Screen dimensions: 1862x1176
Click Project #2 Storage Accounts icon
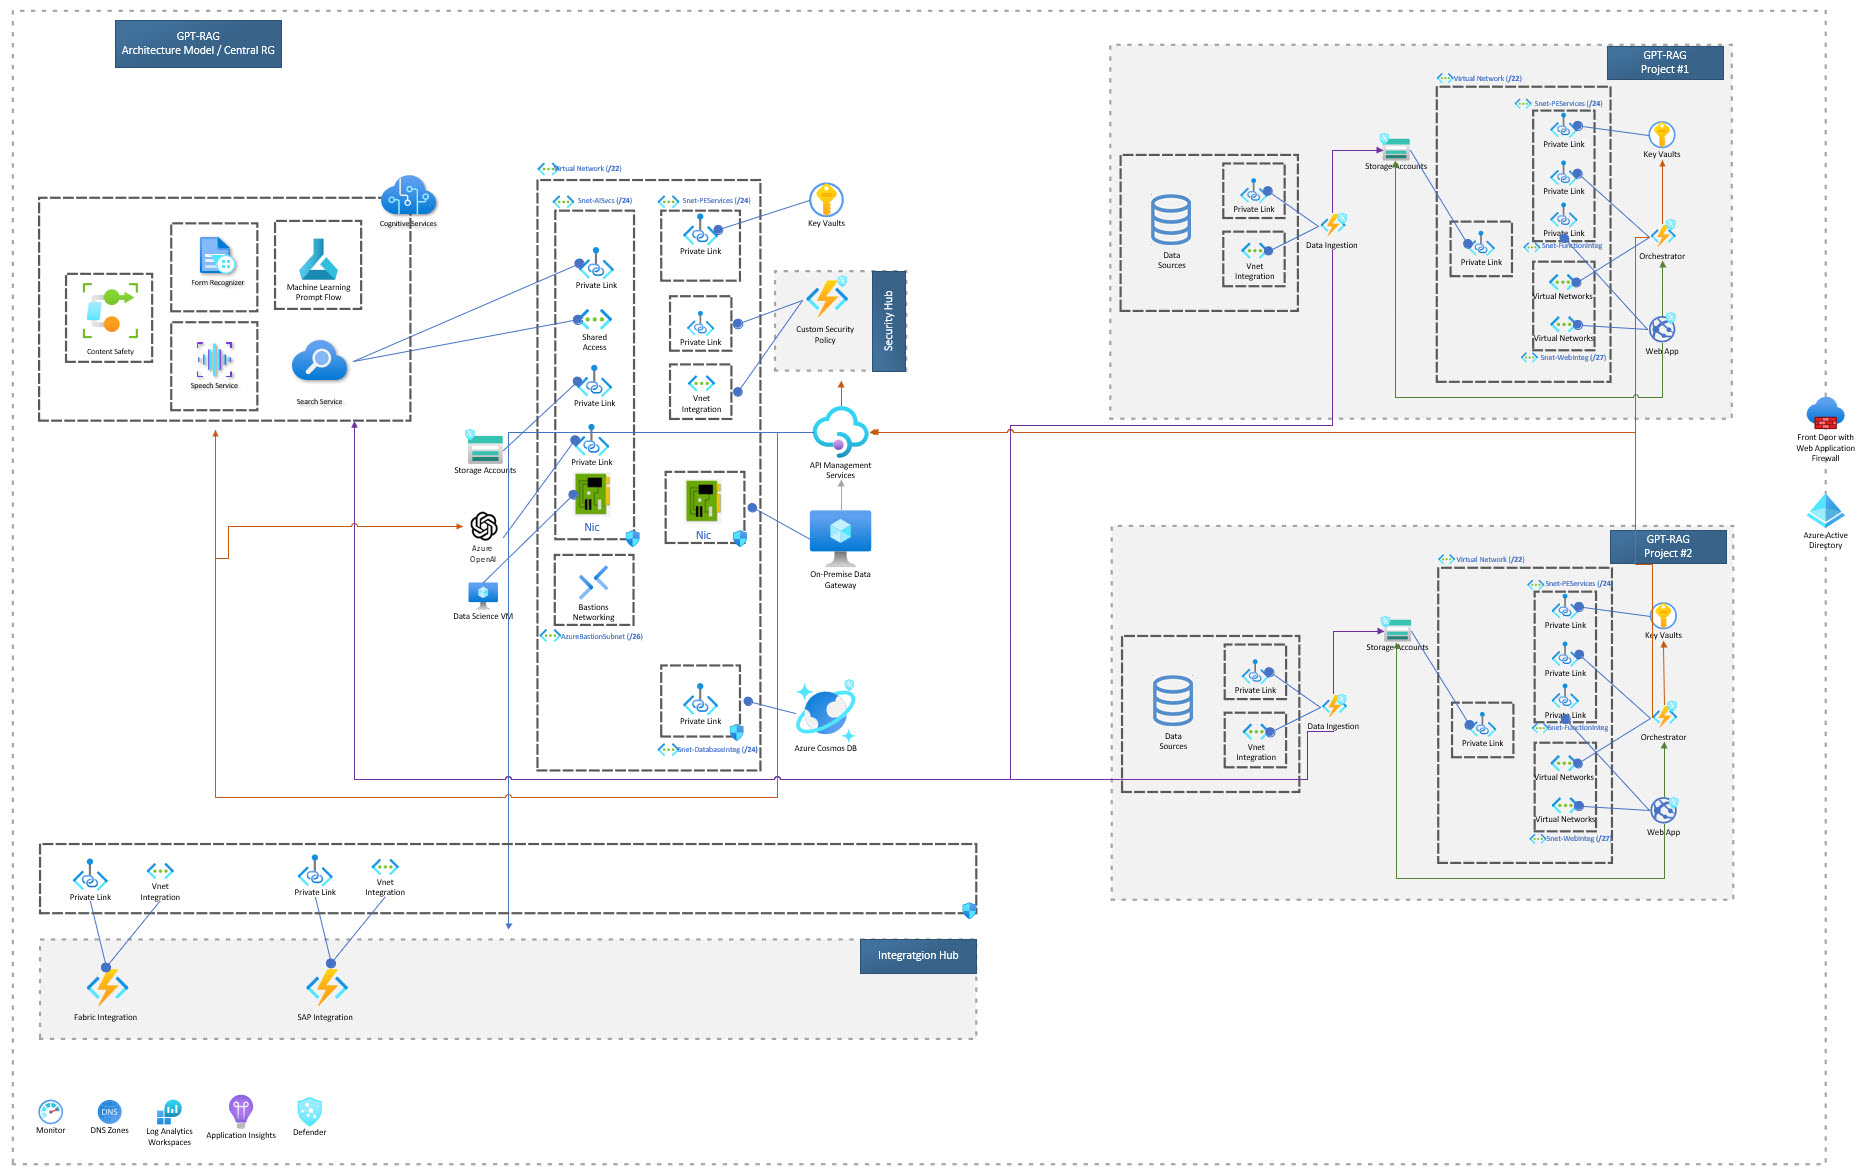pyautogui.click(x=1396, y=628)
